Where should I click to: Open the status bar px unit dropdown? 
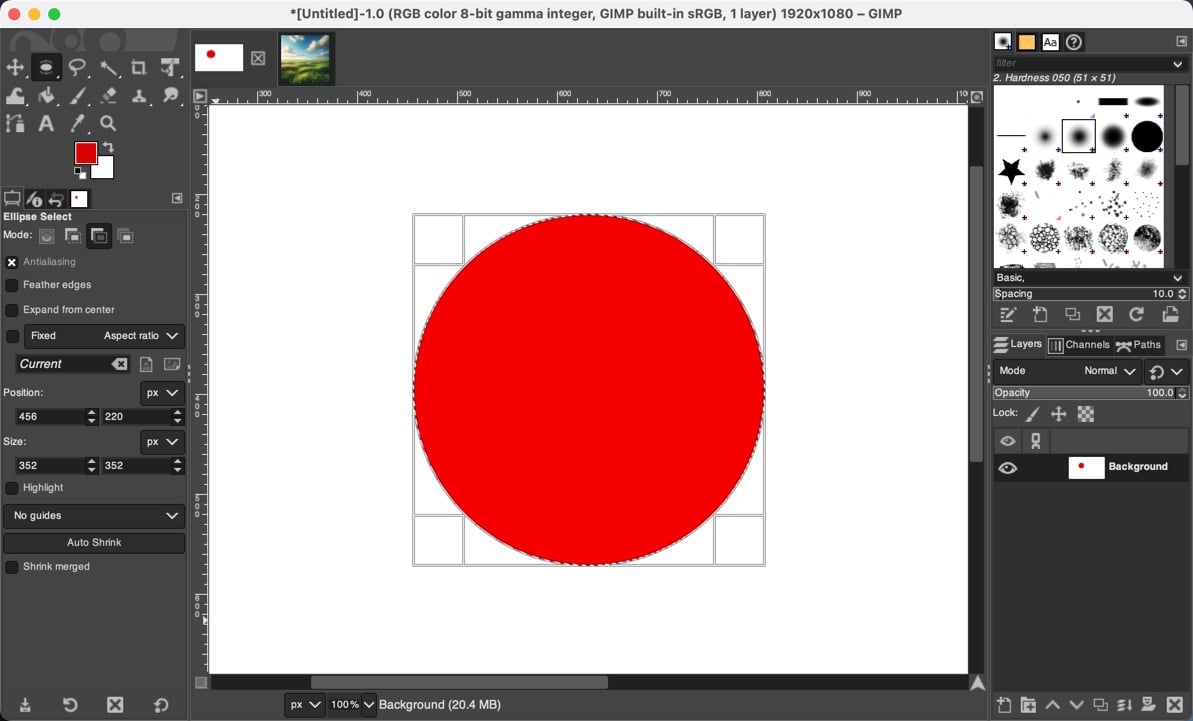[x=304, y=704]
